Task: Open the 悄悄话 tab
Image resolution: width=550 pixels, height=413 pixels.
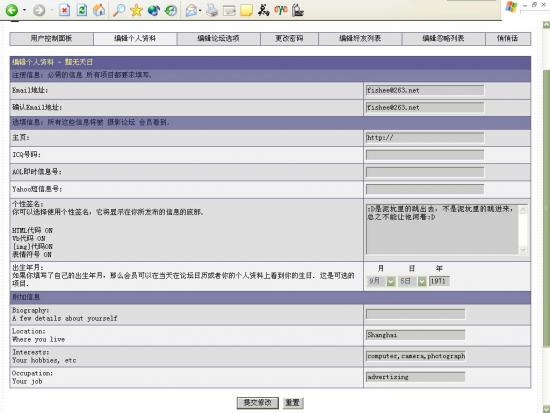Action: tap(508, 39)
